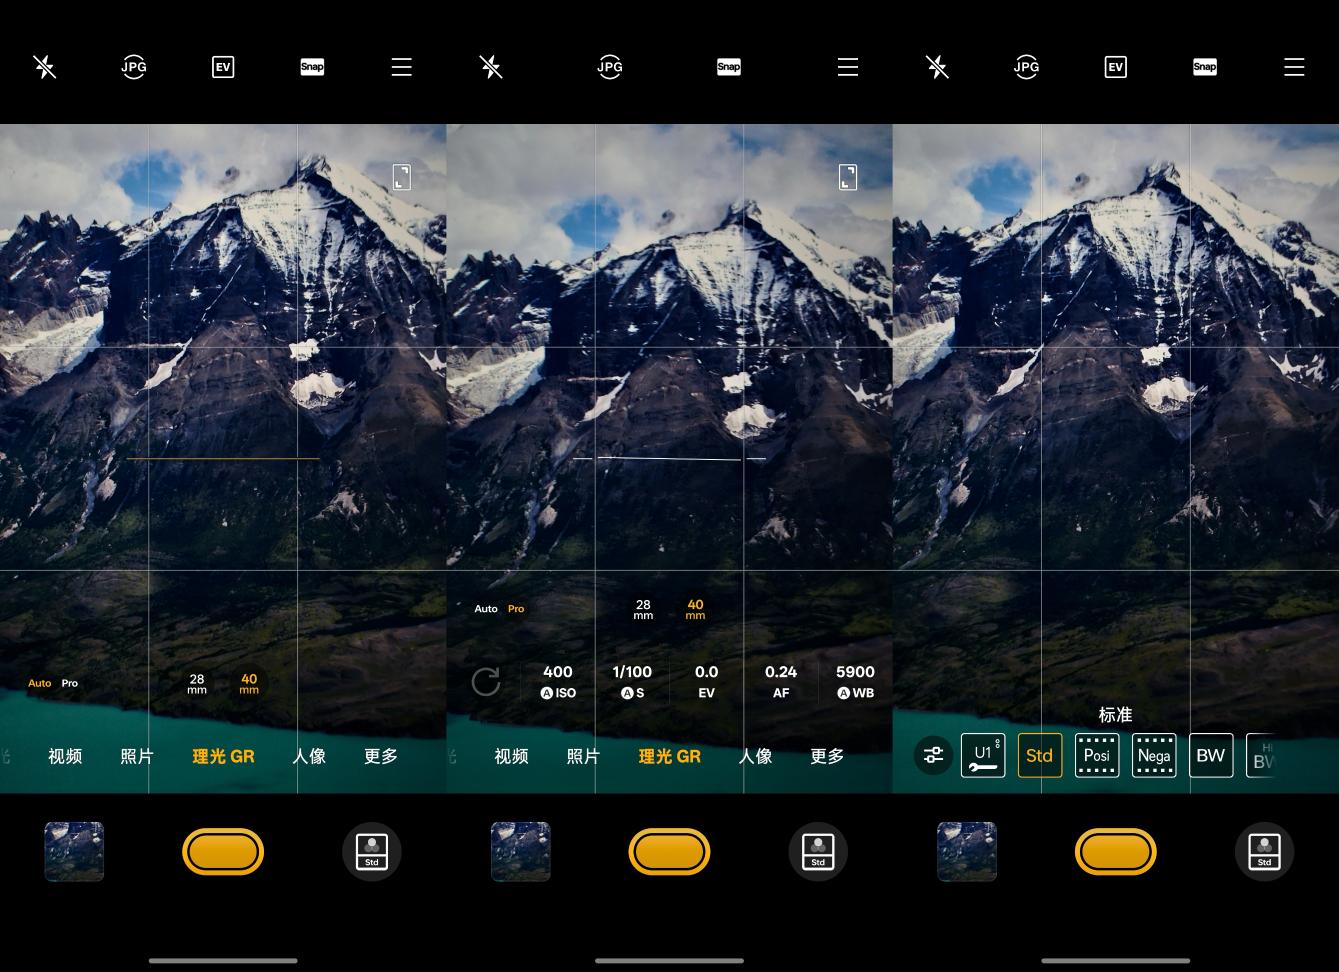Select the U1 custom preset icon
Viewport: 1339px width, 972px height.
tap(983, 755)
